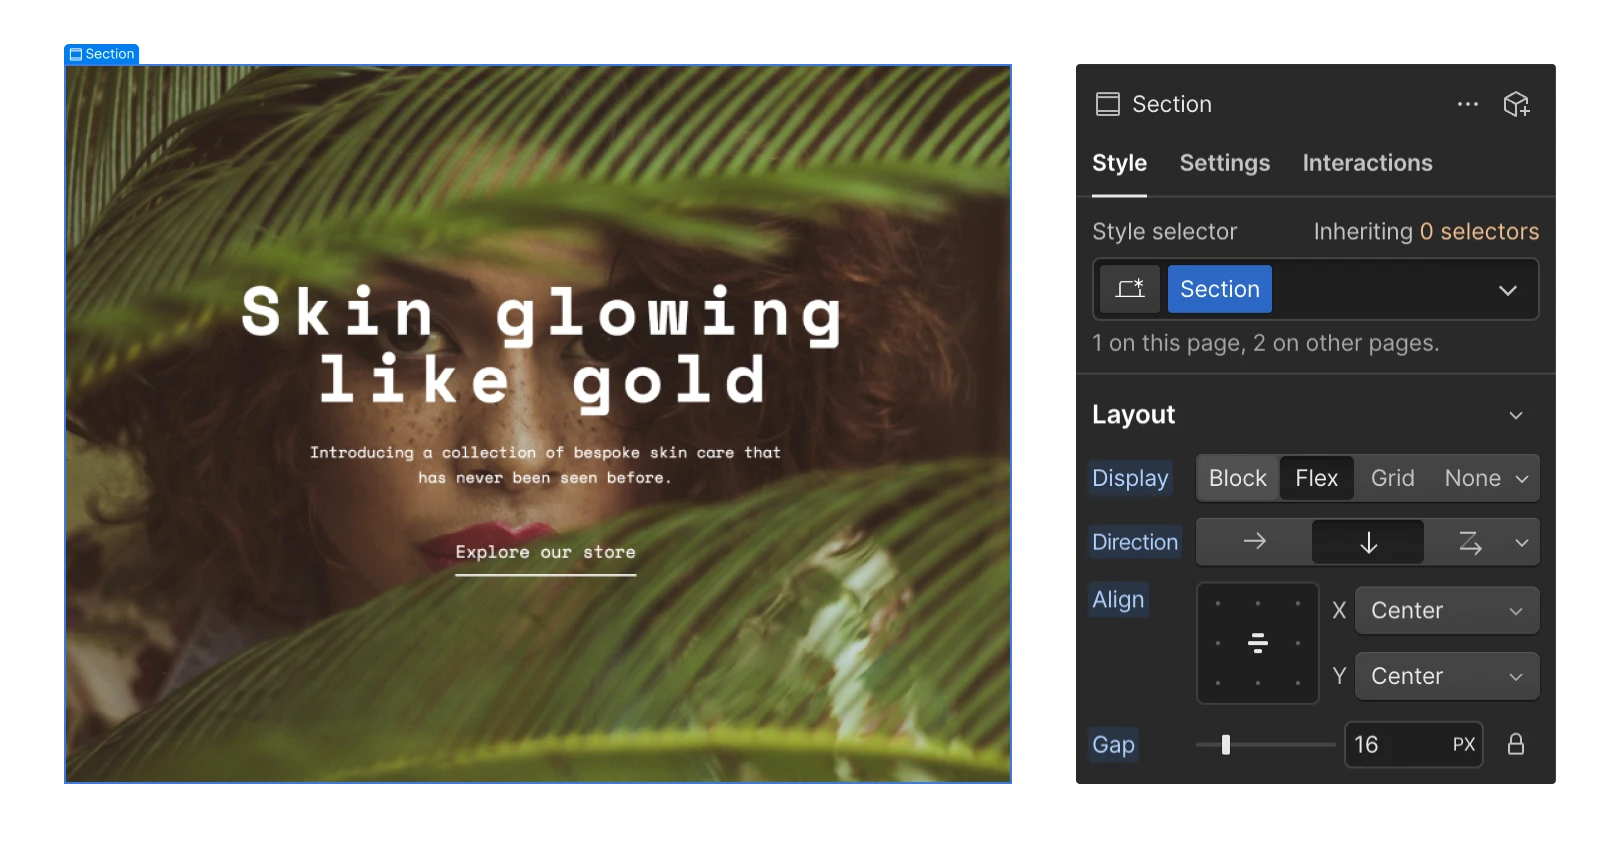1620x848 pixels.
Task: Set flex direction to horizontal arrow
Action: (x=1254, y=542)
